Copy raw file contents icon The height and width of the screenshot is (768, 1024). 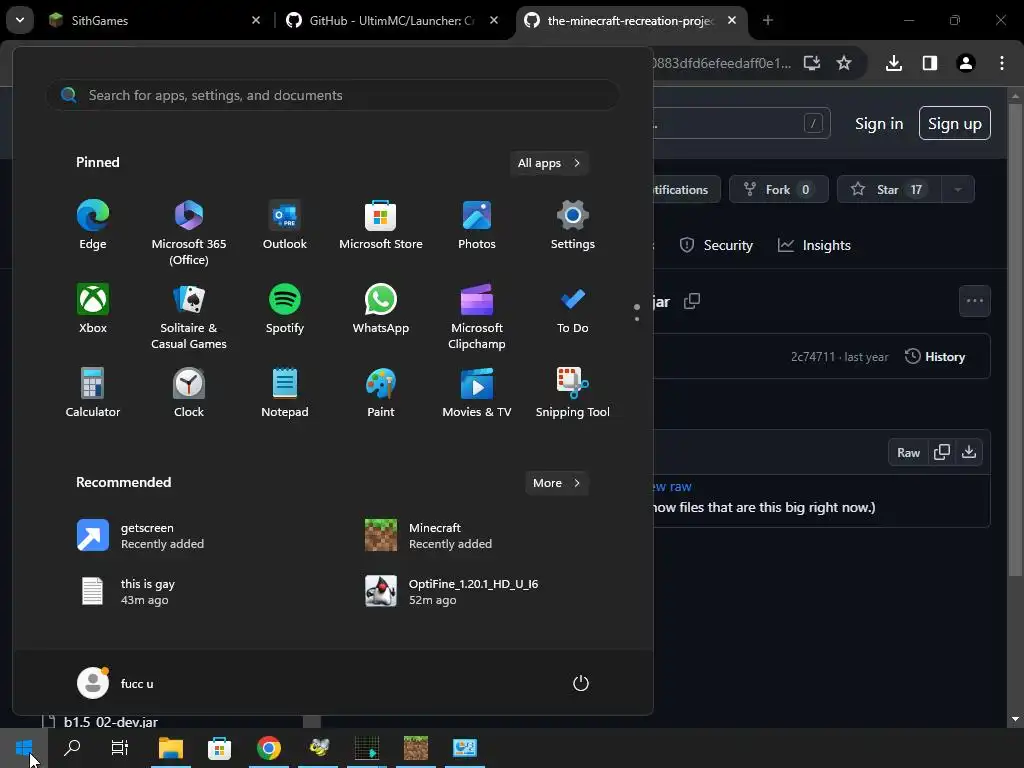pyautogui.click(x=942, y=453)
